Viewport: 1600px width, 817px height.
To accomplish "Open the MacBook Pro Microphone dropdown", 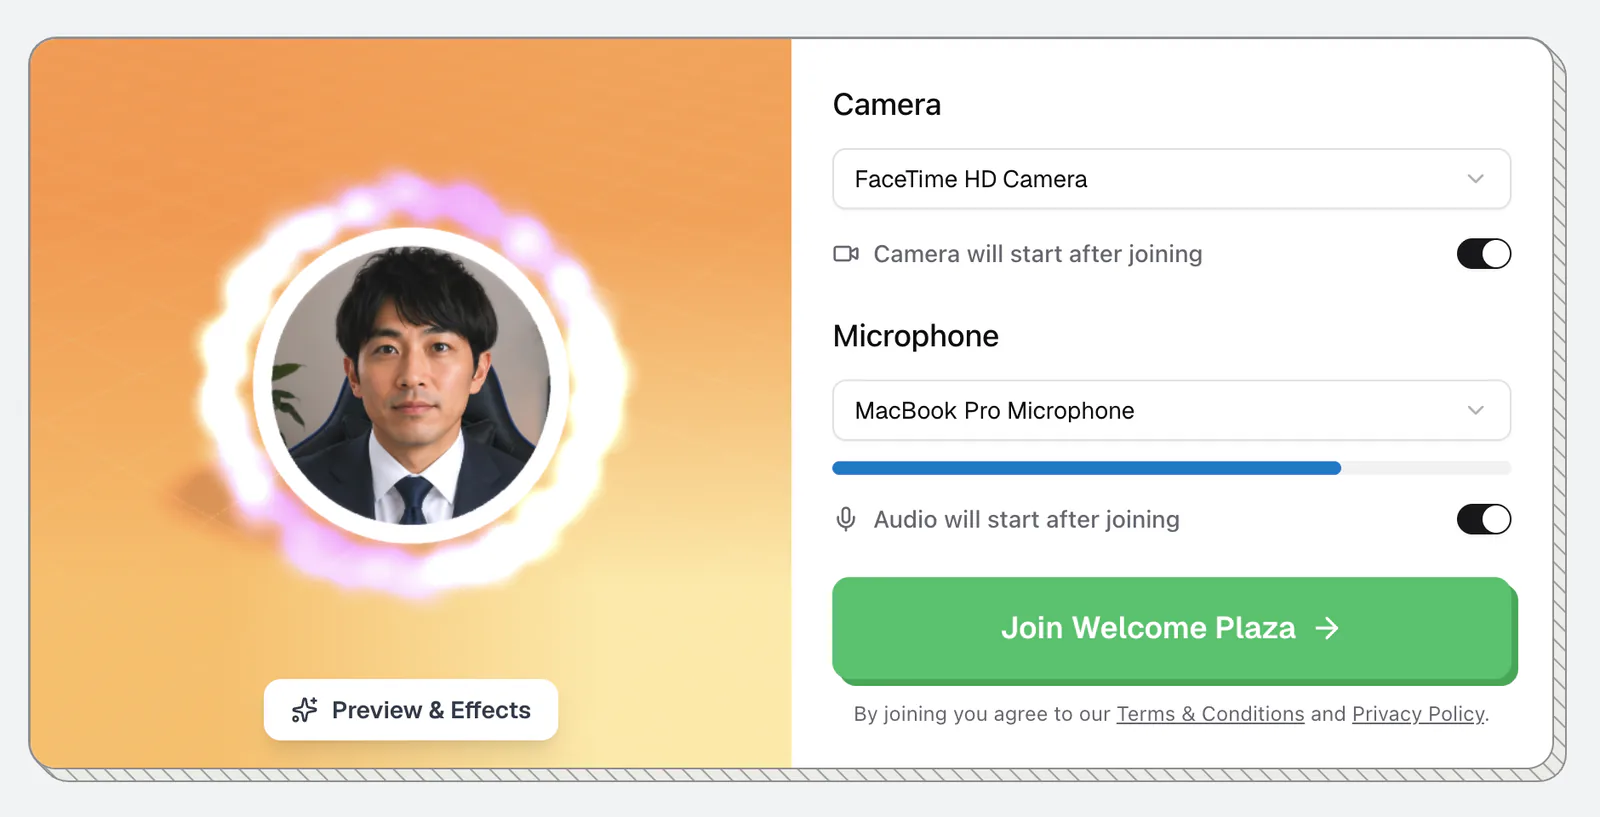I will pos(1171,410).
